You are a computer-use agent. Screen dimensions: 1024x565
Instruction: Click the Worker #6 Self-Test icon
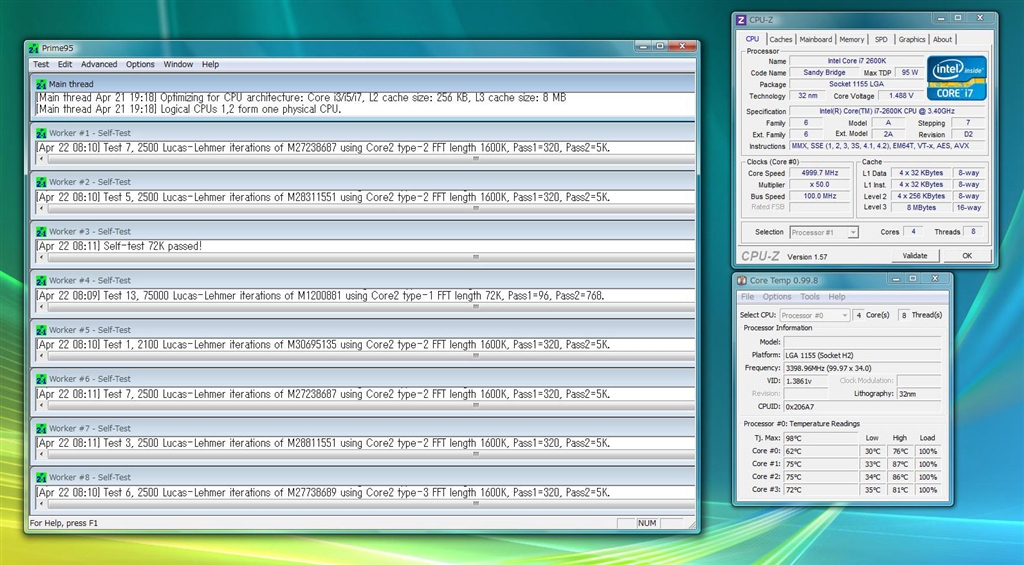tap(41, 379)
